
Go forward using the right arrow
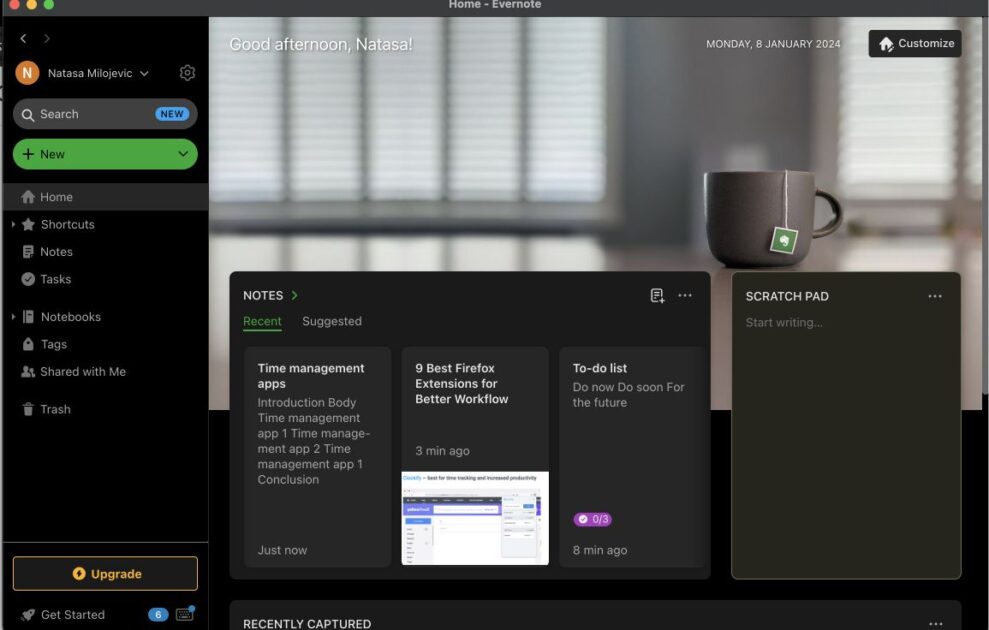(x=47, y=38)
